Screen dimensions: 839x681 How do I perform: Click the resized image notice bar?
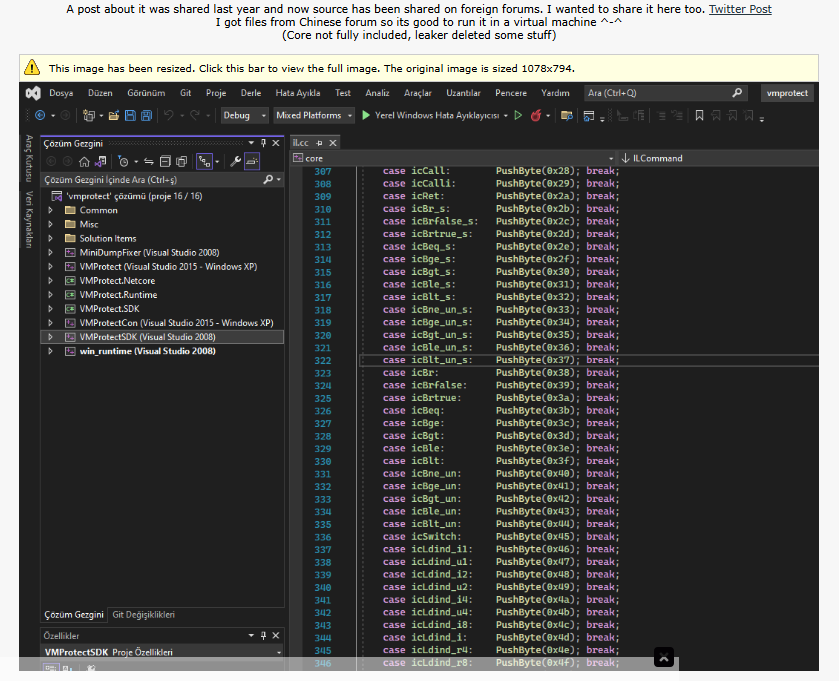(x=419, y=68)
